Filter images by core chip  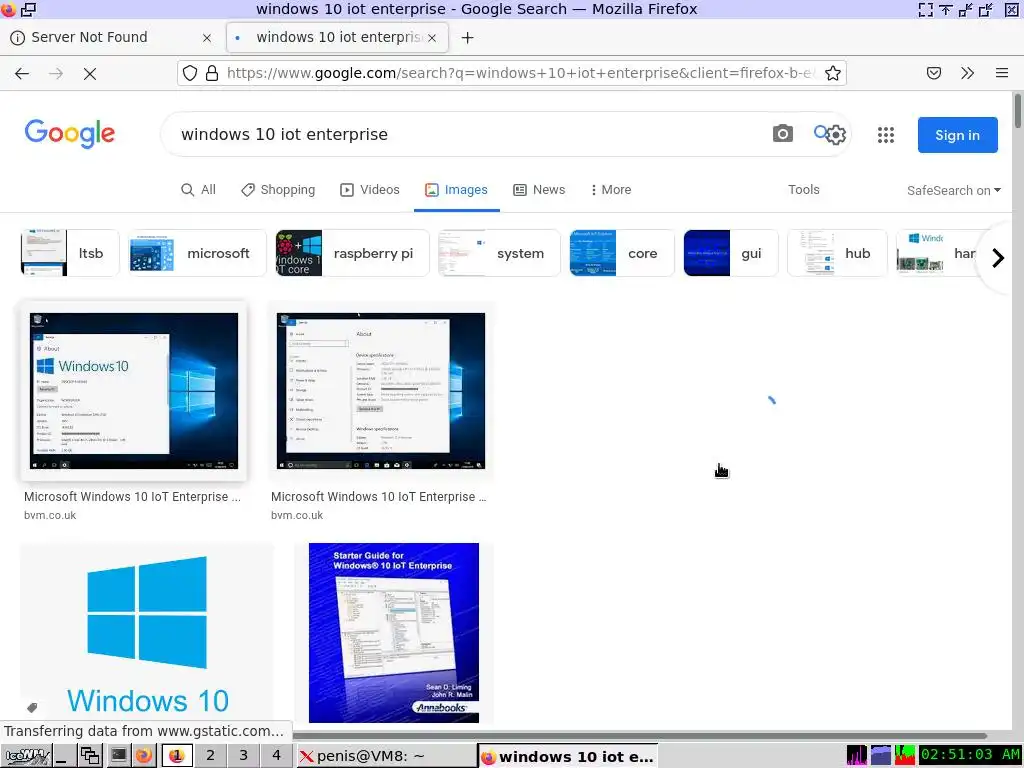[x=622, y=253]
